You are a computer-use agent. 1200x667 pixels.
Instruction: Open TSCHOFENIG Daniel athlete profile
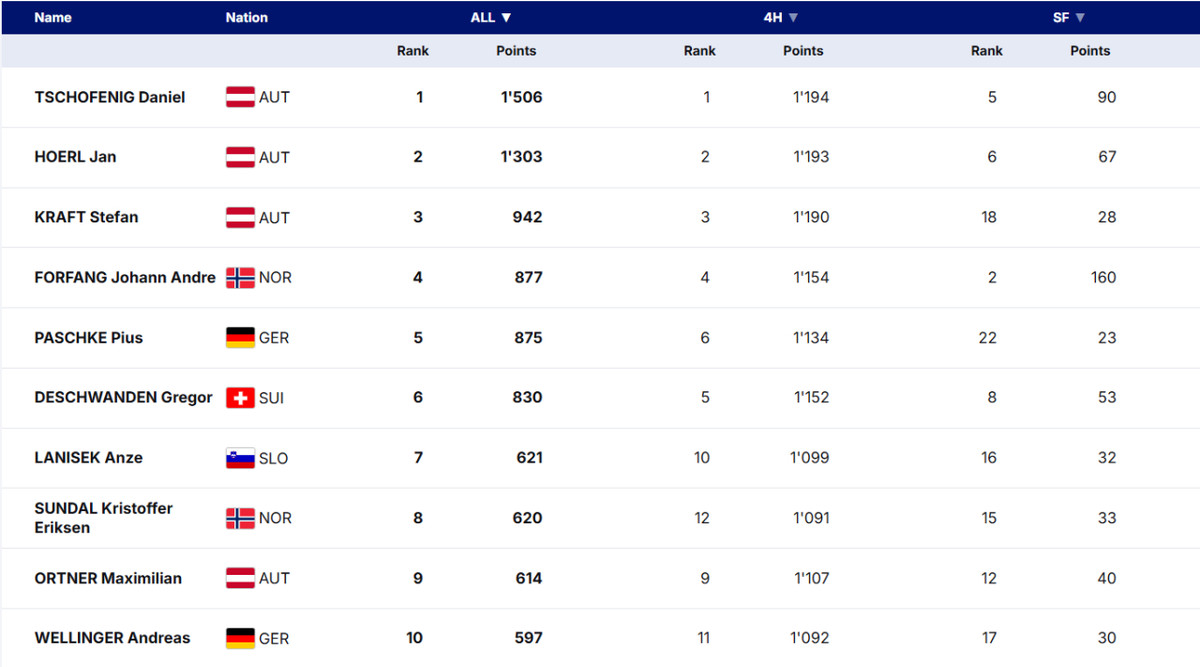click(x=110, y=97)
